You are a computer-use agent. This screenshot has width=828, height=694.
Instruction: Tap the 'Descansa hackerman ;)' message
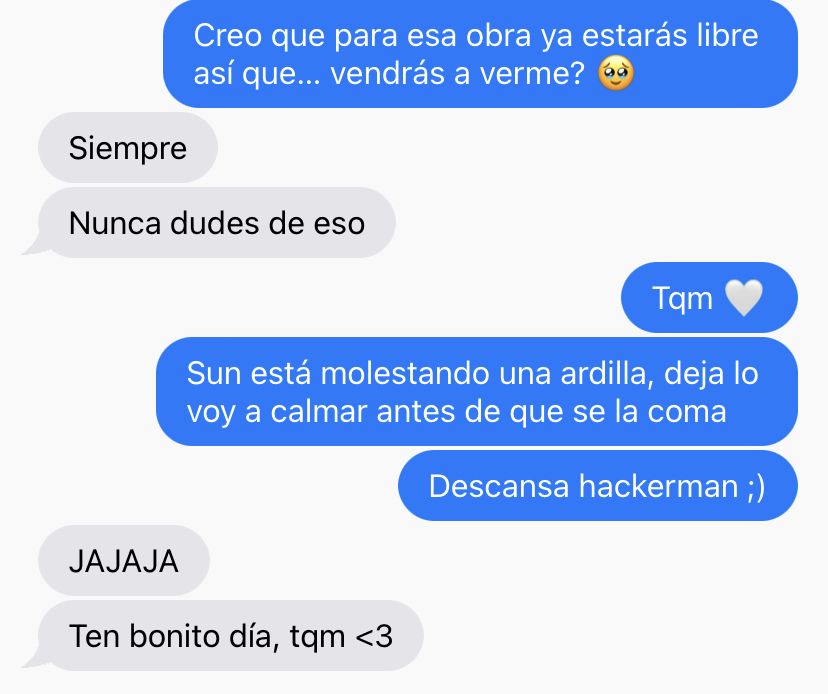point(597,485)
